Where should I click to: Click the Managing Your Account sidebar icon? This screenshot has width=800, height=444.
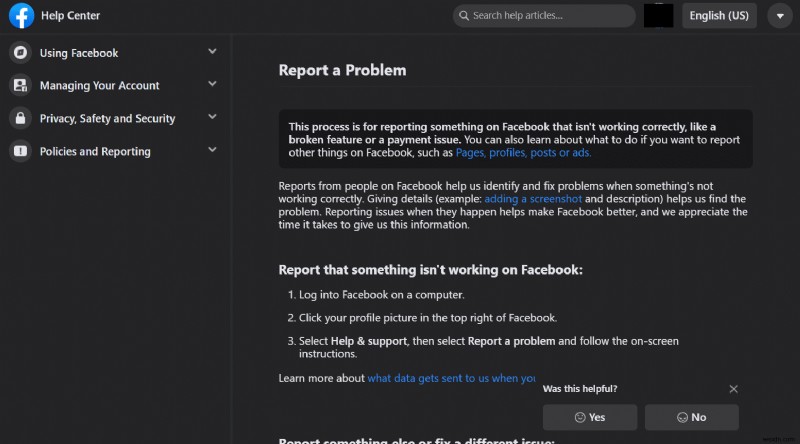[20, 85]
